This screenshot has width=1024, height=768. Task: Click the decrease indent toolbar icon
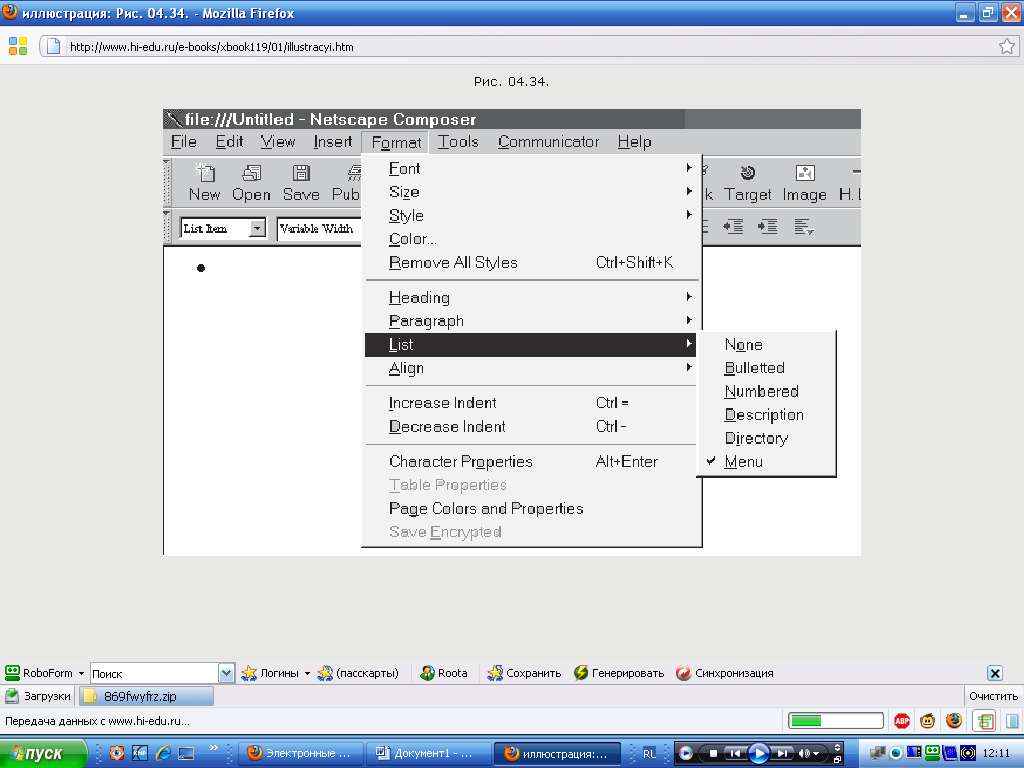tap(733, 227)
